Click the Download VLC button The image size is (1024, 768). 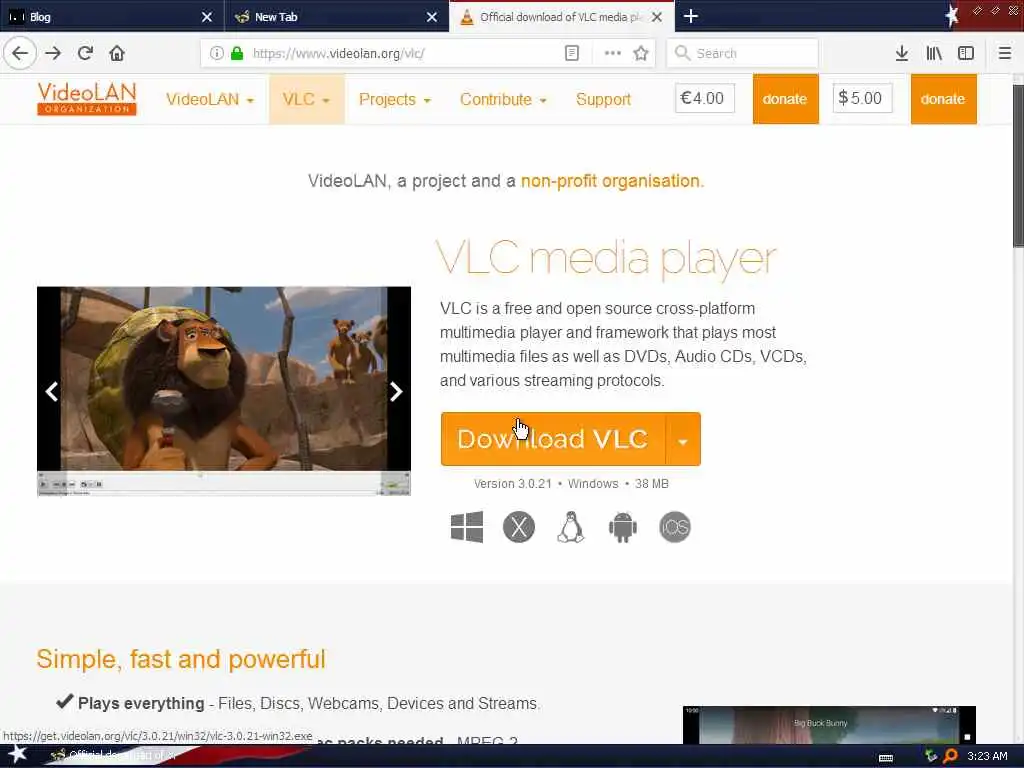[553, 439]
